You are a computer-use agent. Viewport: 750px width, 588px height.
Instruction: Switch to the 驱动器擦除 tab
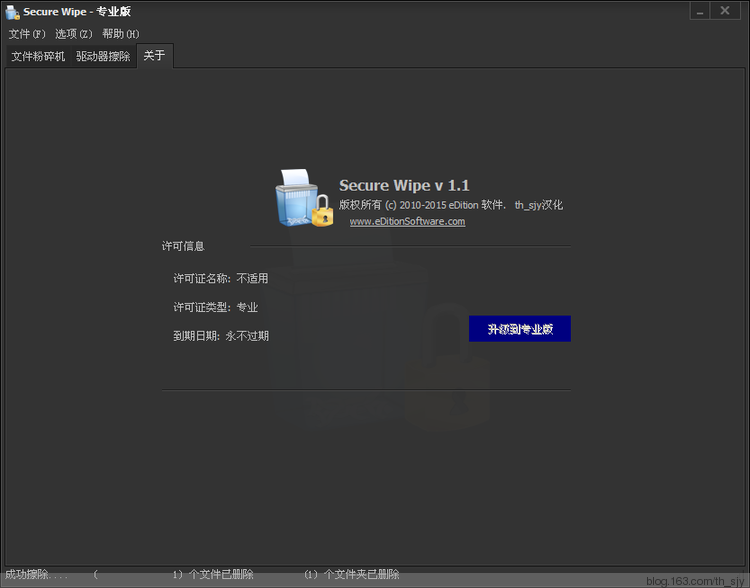(103, 56)
